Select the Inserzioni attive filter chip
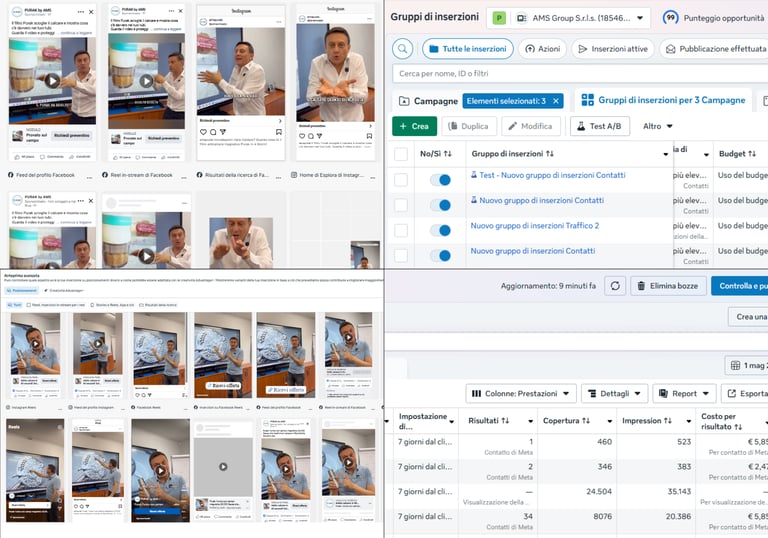The width and height of the screenshot is (768, 538). [x=613, y=49]
